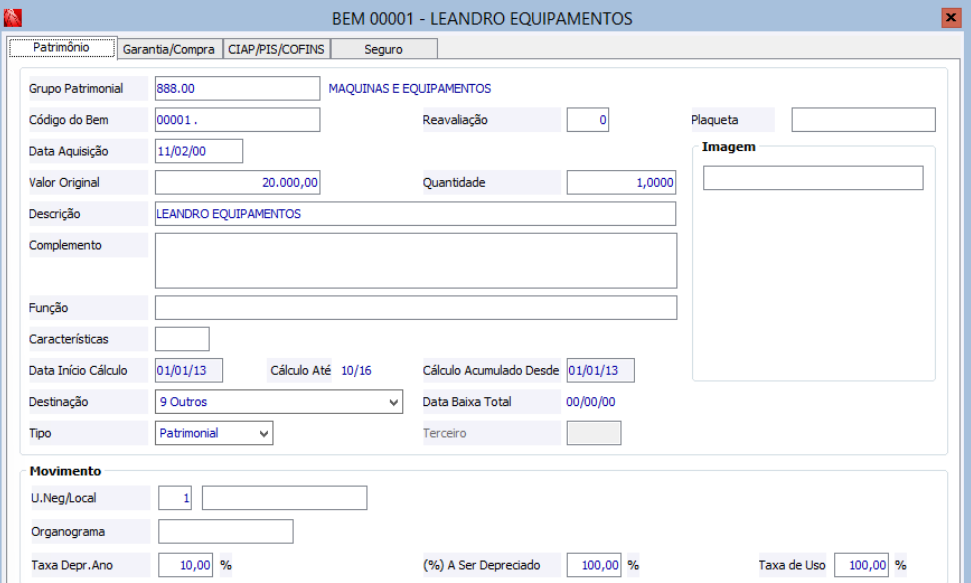Switch to the Patrimônio tab

pyautogui.click(x=62, y=48)
